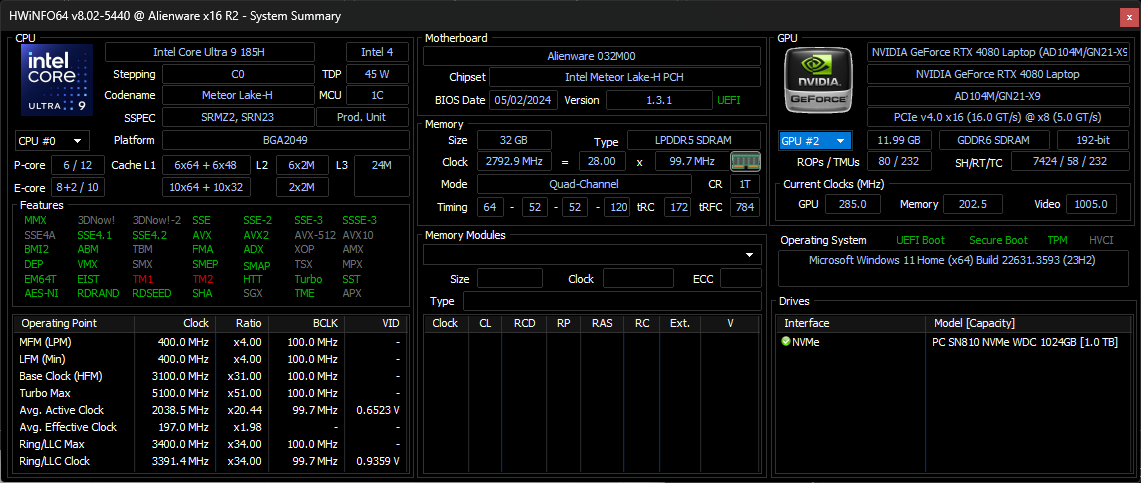The image size is (1141, 483).
Task: Click the HVCI status label
Action: (1100, 240)
